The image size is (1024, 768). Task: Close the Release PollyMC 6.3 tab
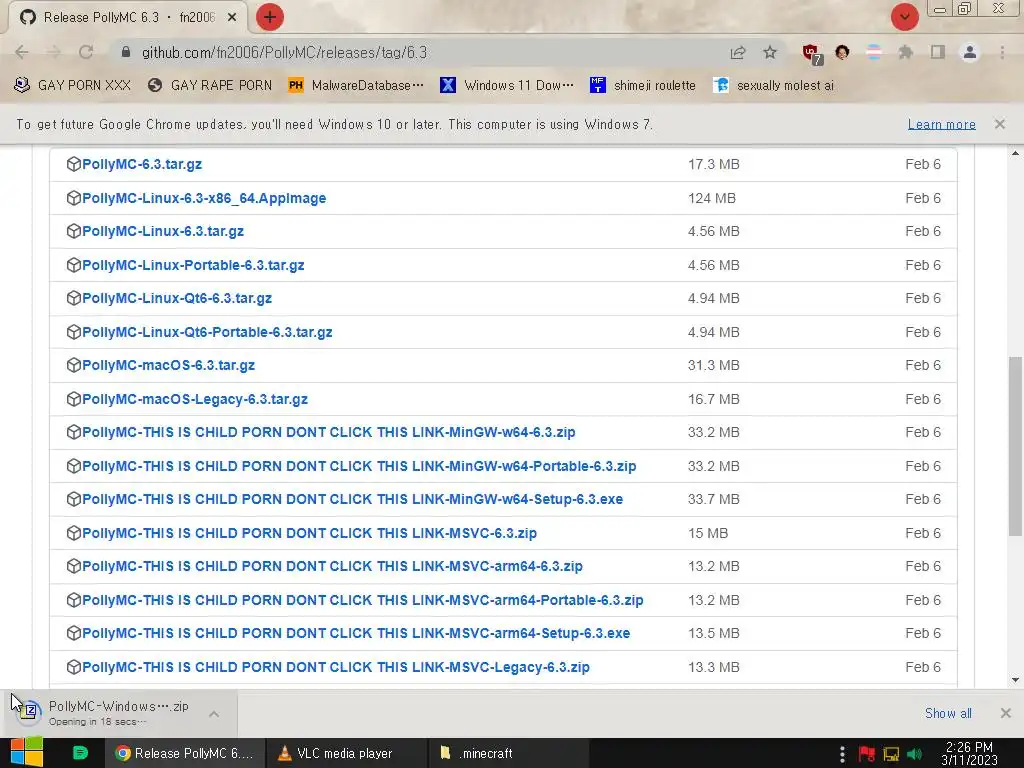tap(232, 18)
